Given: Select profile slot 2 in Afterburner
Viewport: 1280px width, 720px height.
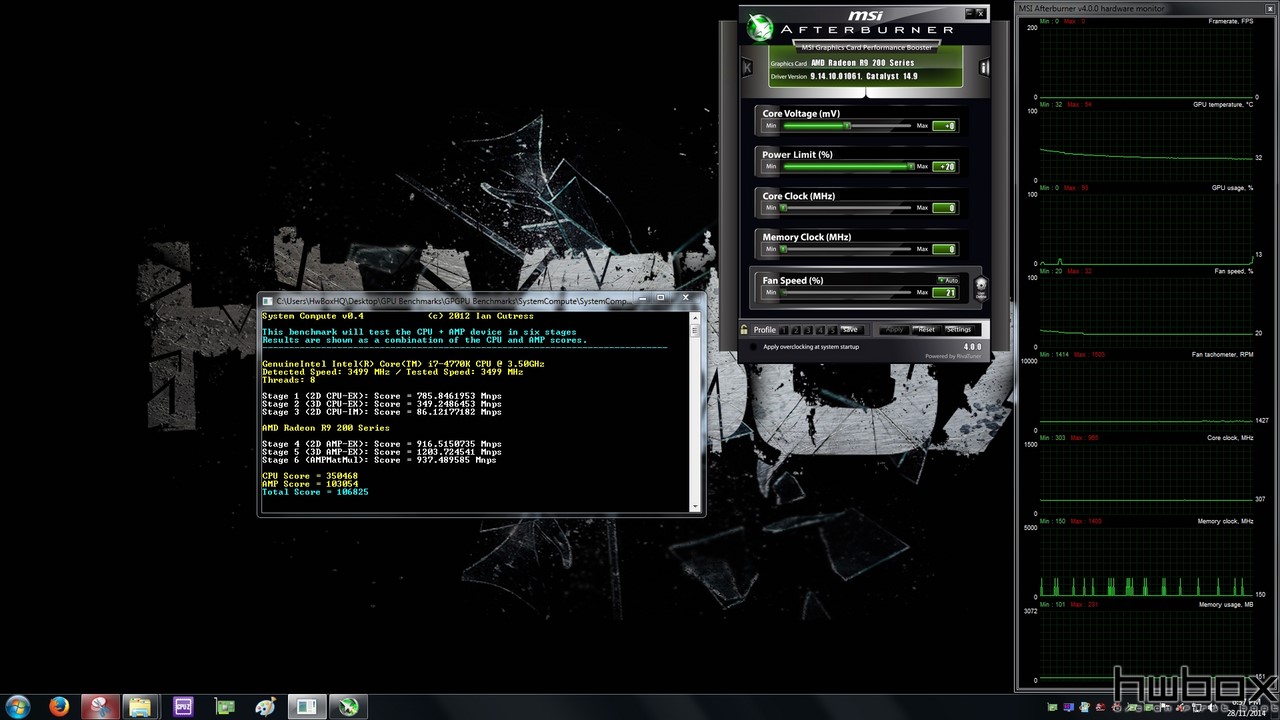Looking at the screenshot, I should [x=796, y=330].
